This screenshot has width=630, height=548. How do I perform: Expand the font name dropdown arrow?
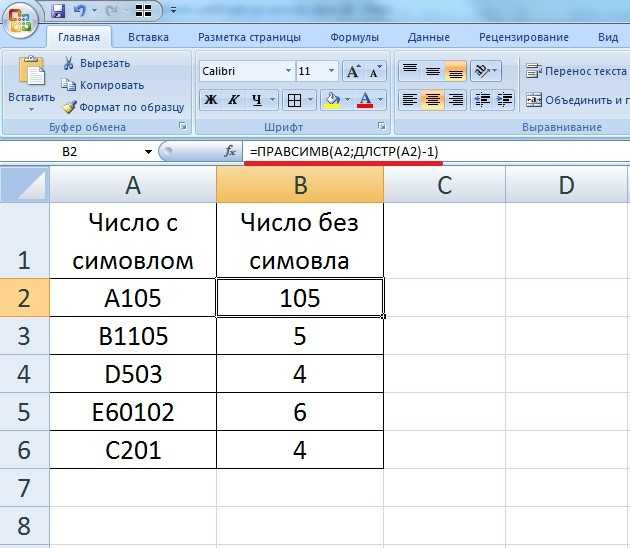tap(288, 71)
